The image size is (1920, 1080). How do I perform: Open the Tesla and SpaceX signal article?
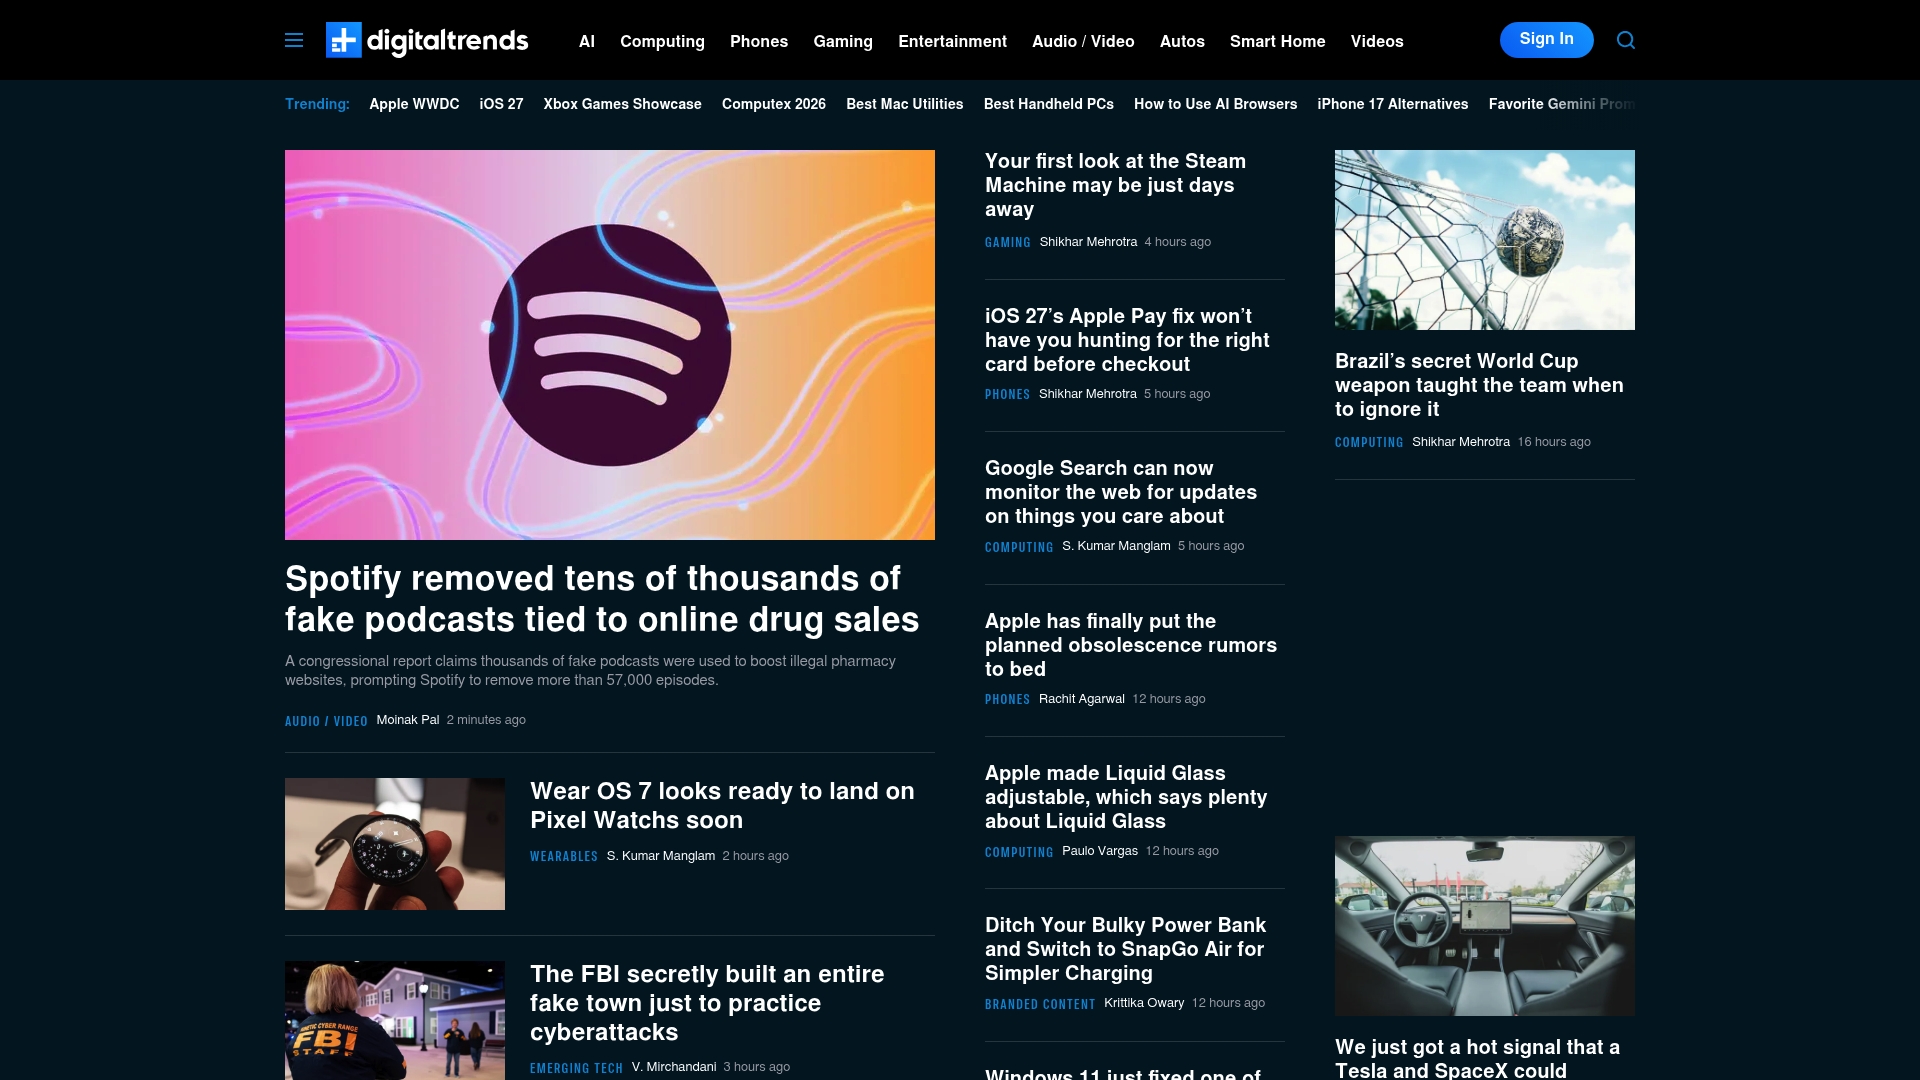[x=1477, y=1058]
